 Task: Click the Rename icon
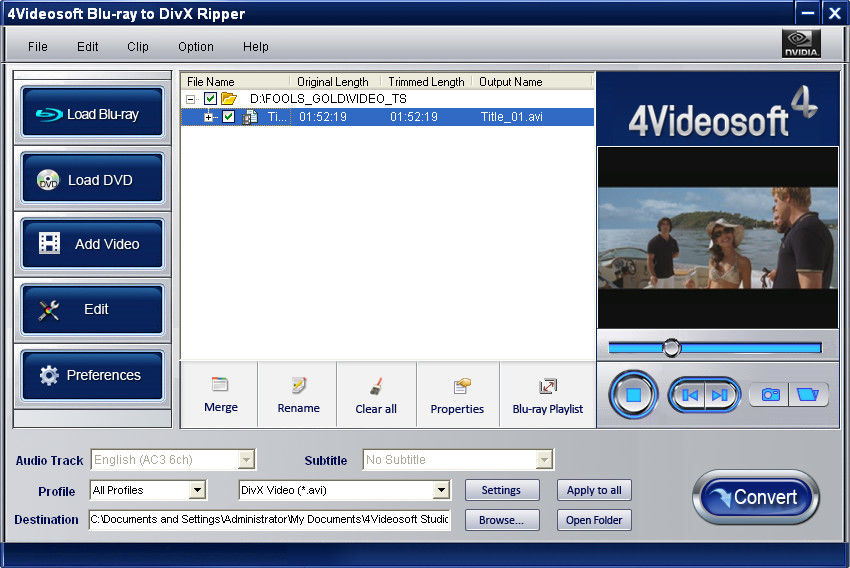click(298, 385)
